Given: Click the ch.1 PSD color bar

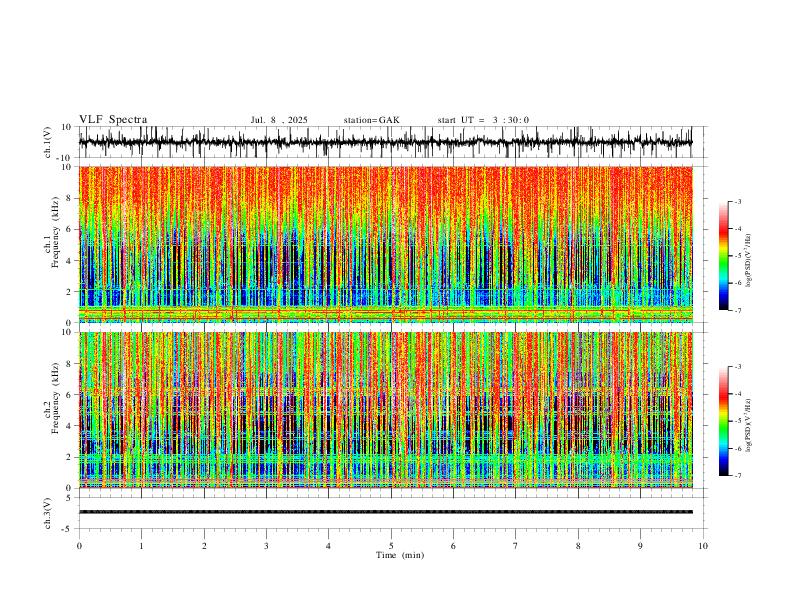Looking at the screenshot, I should [x=723, y=256].
